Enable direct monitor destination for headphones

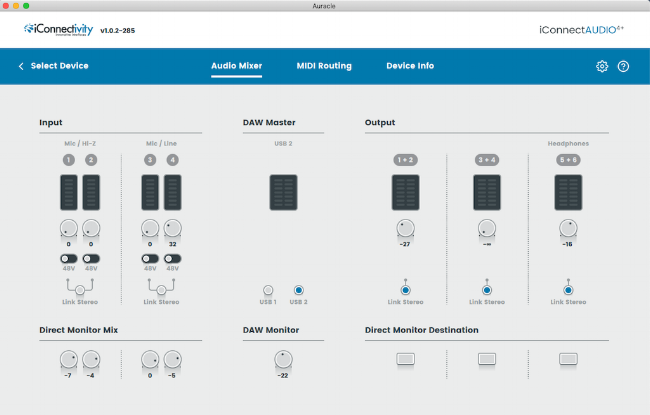[568, 359]
